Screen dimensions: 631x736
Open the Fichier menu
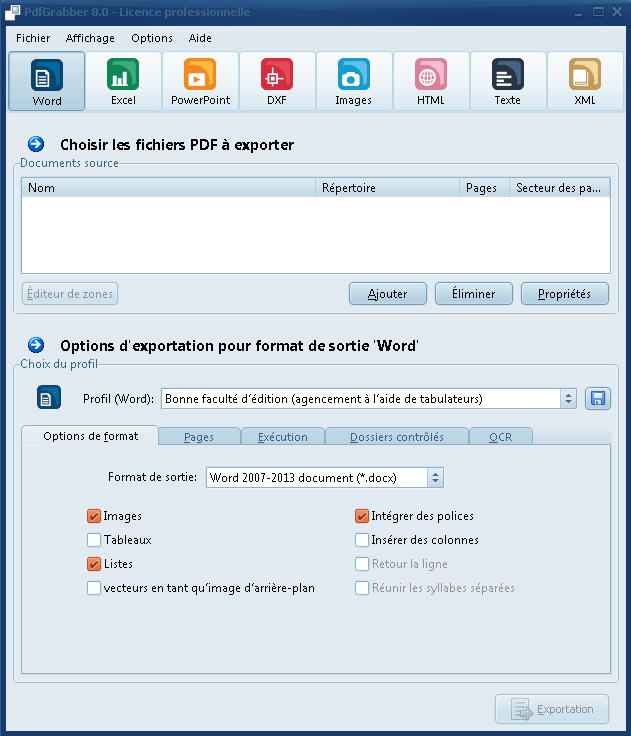point(33,38)
